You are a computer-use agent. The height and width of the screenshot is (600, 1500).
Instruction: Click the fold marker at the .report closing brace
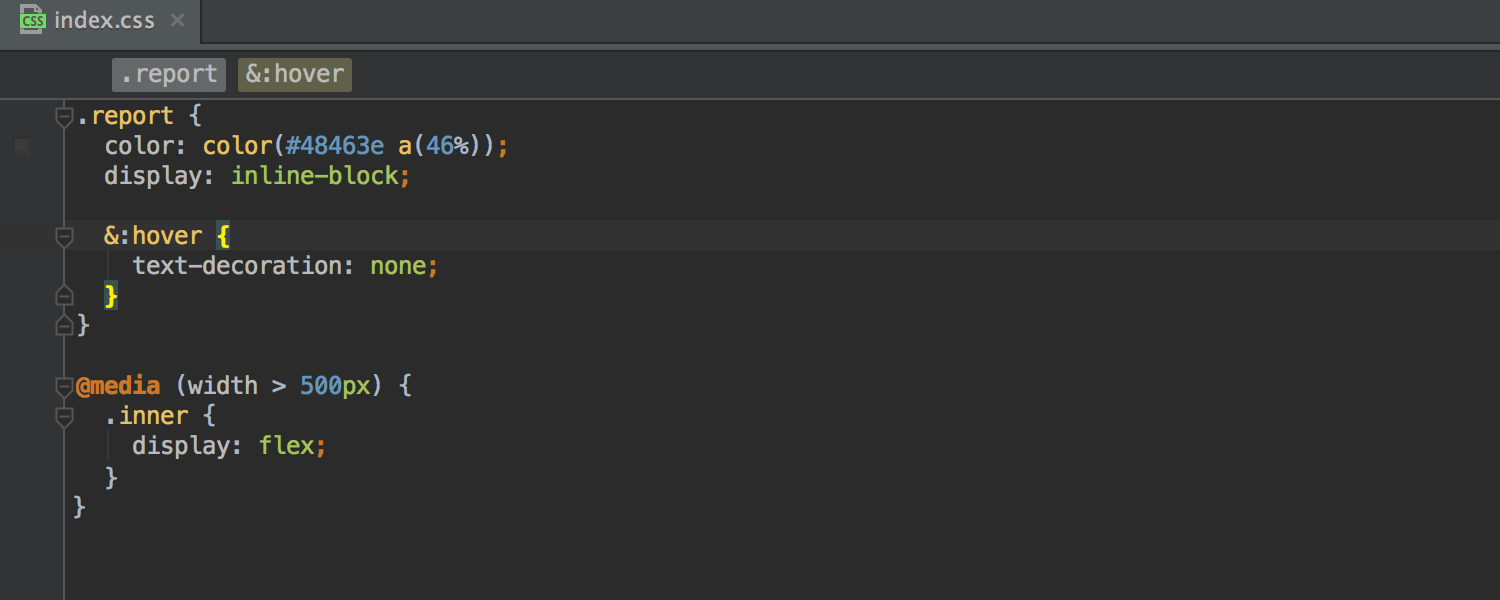tap(63, 324)
